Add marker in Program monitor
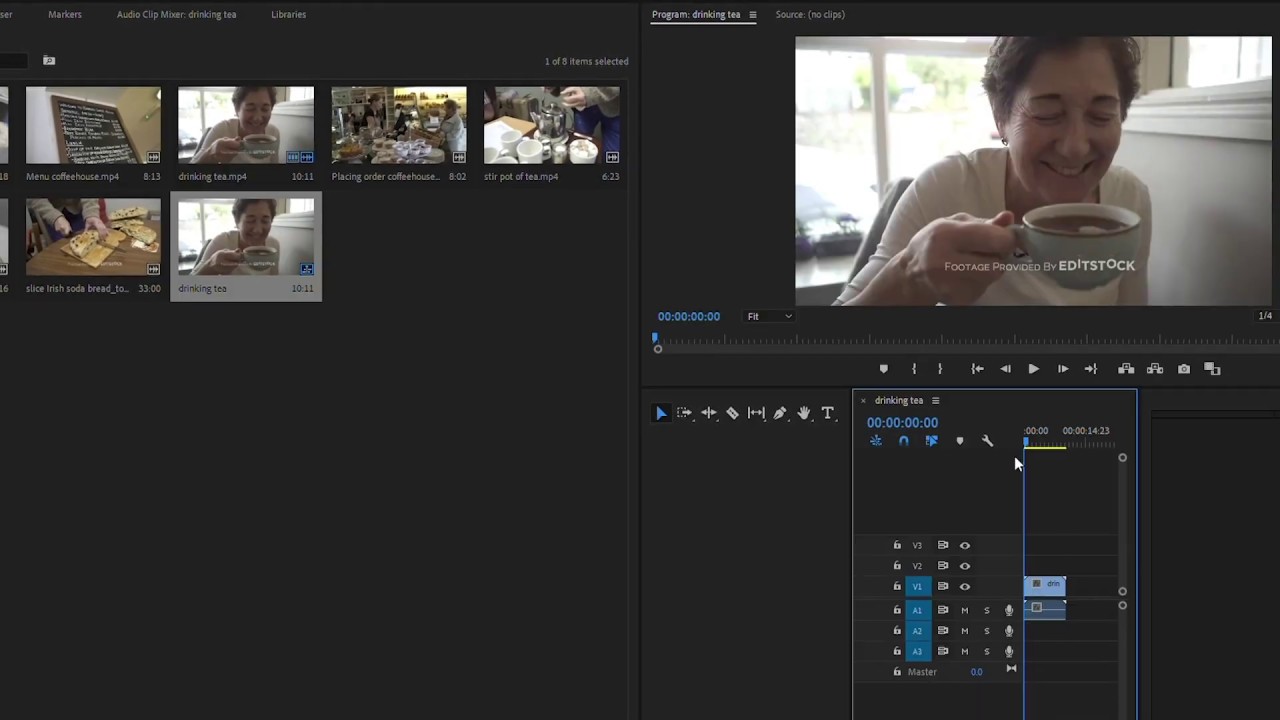 [x=883, y=369]
